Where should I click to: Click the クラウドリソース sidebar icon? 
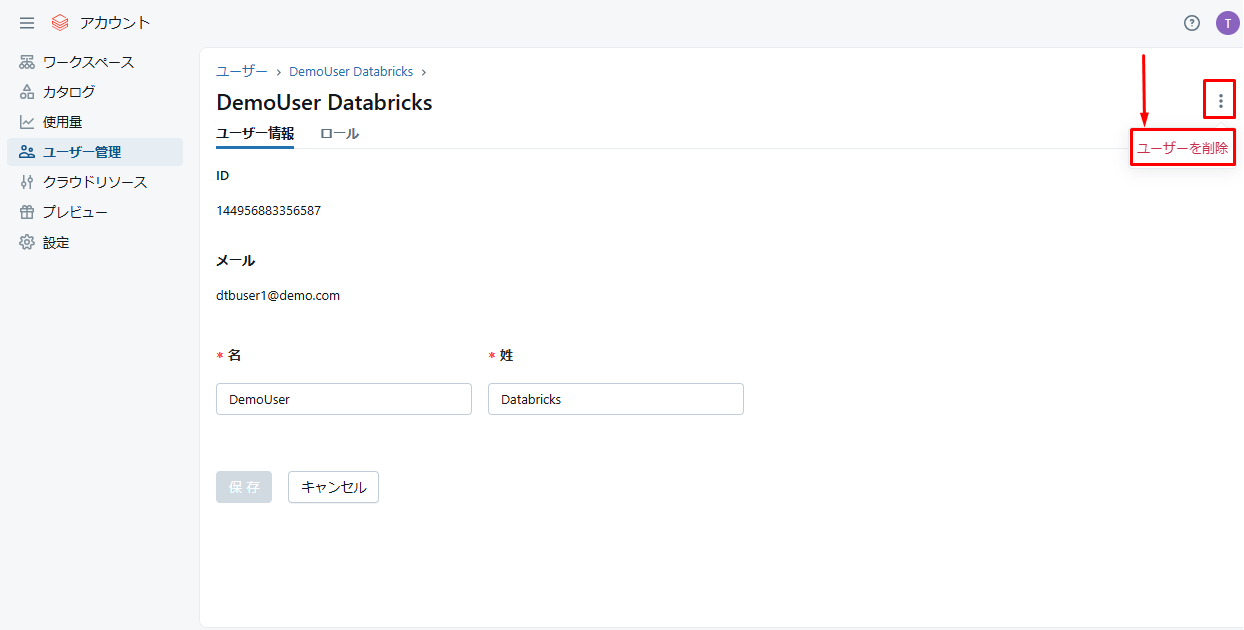click(27, 182)
